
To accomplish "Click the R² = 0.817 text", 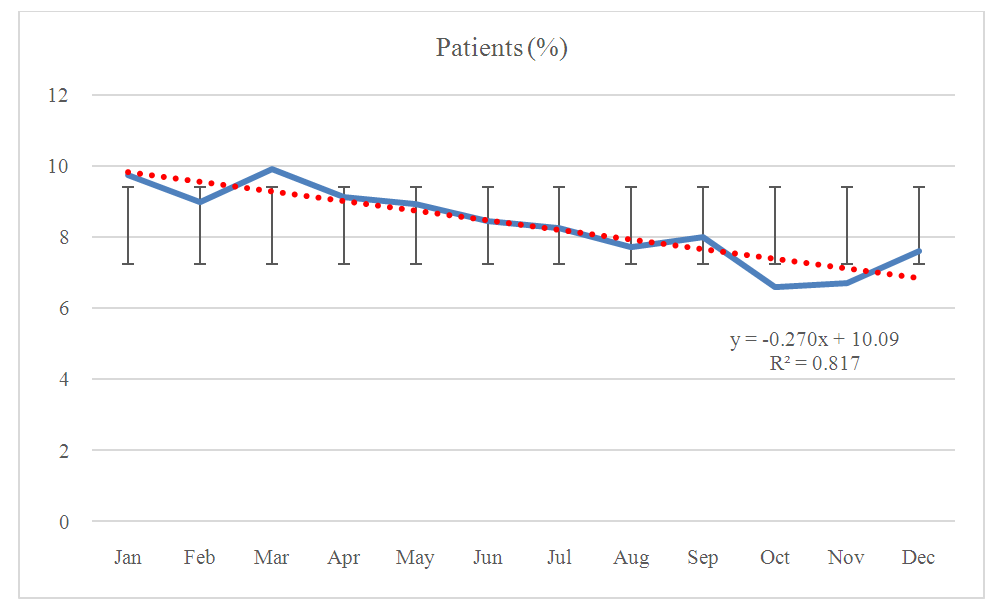I will pos(814,364).
